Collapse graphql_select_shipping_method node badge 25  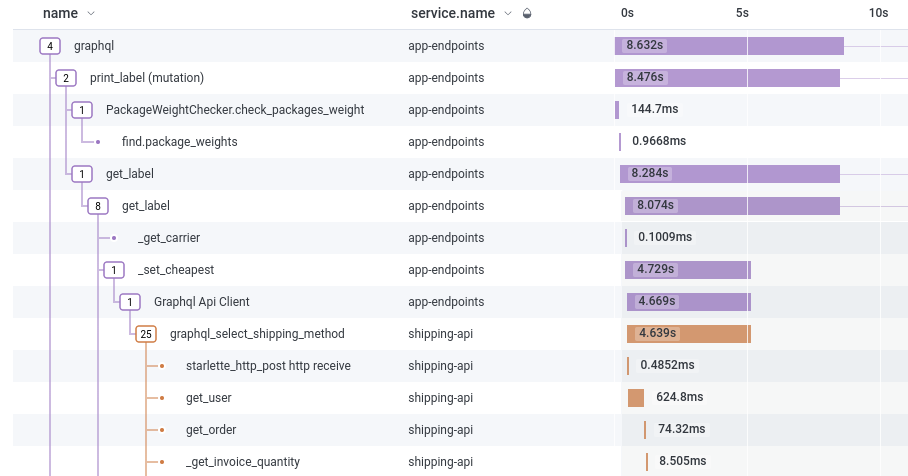click(146, 334)
